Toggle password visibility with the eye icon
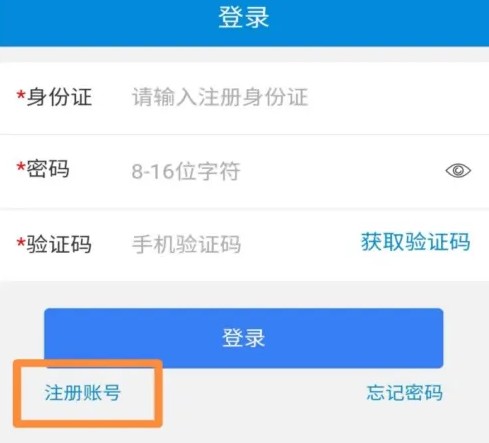This screenshot has height=443, width=489. pos(458,171)
